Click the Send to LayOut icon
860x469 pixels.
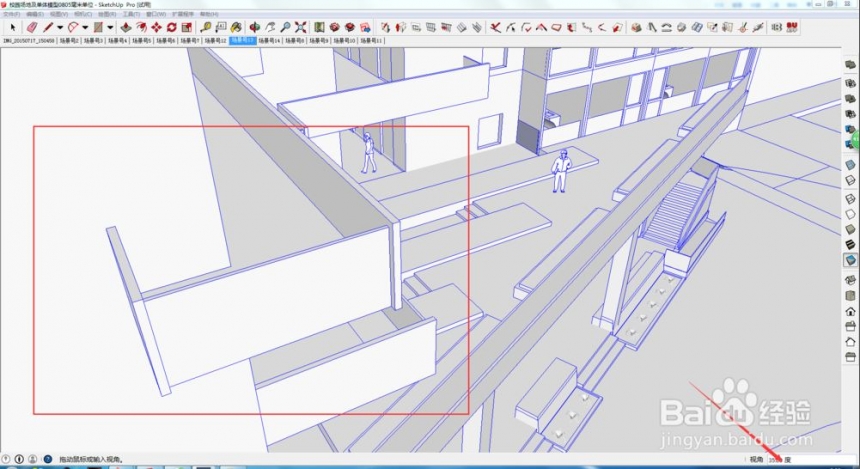(x=365, y=27)
